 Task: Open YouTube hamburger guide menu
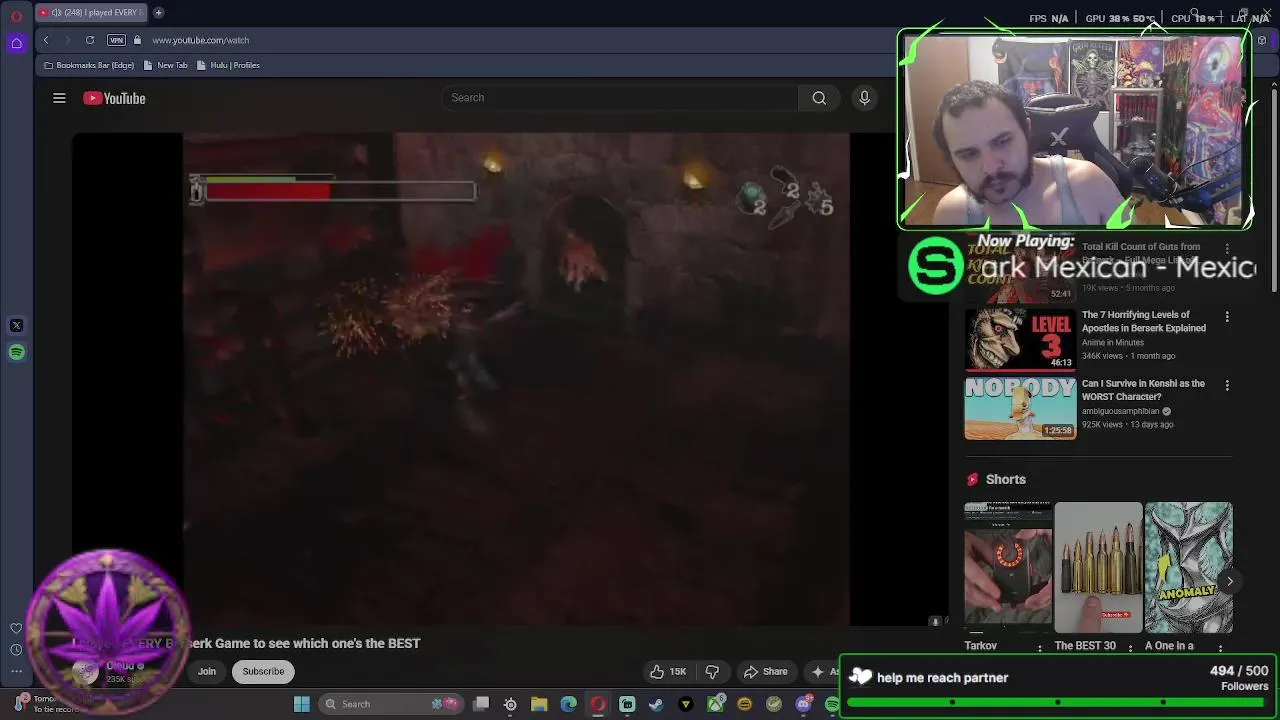click(59, 98)
